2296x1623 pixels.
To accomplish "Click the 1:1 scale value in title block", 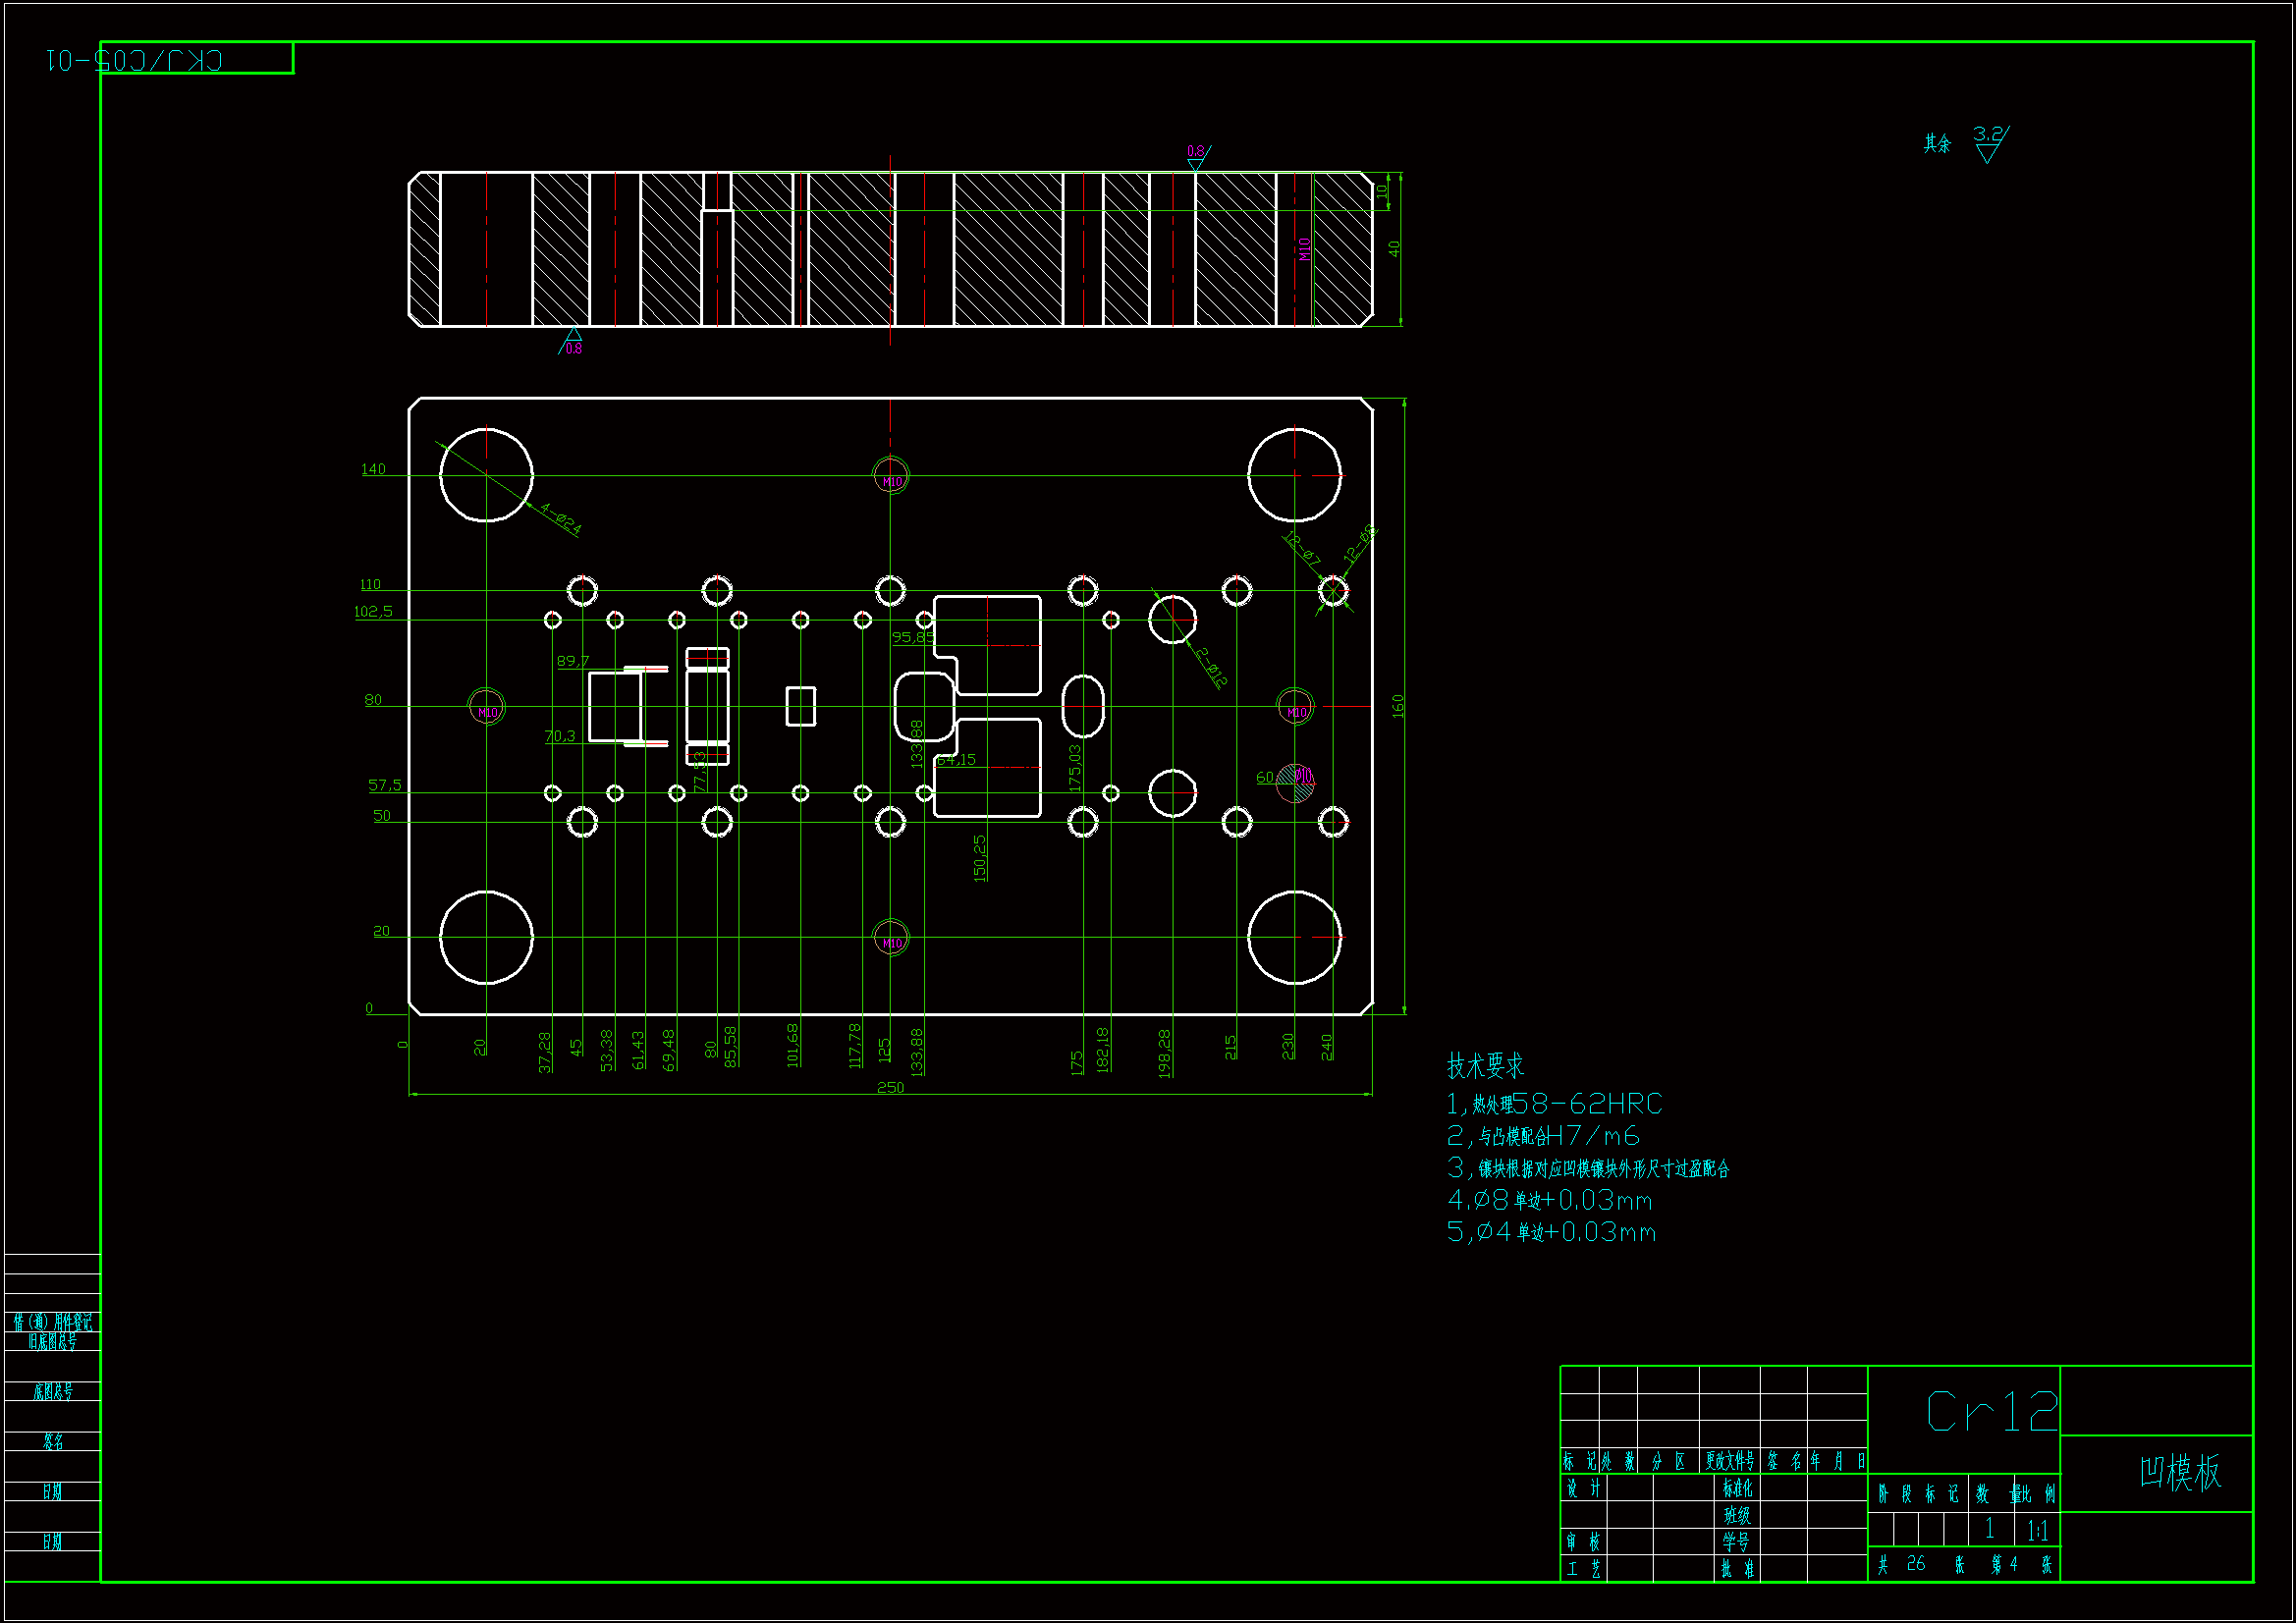I will [x=2038, y=1530].
